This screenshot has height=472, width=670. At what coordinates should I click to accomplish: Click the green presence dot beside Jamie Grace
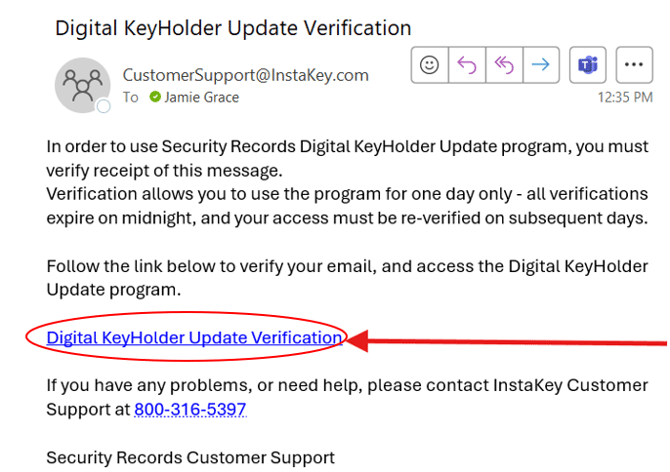tap(155, 98)
